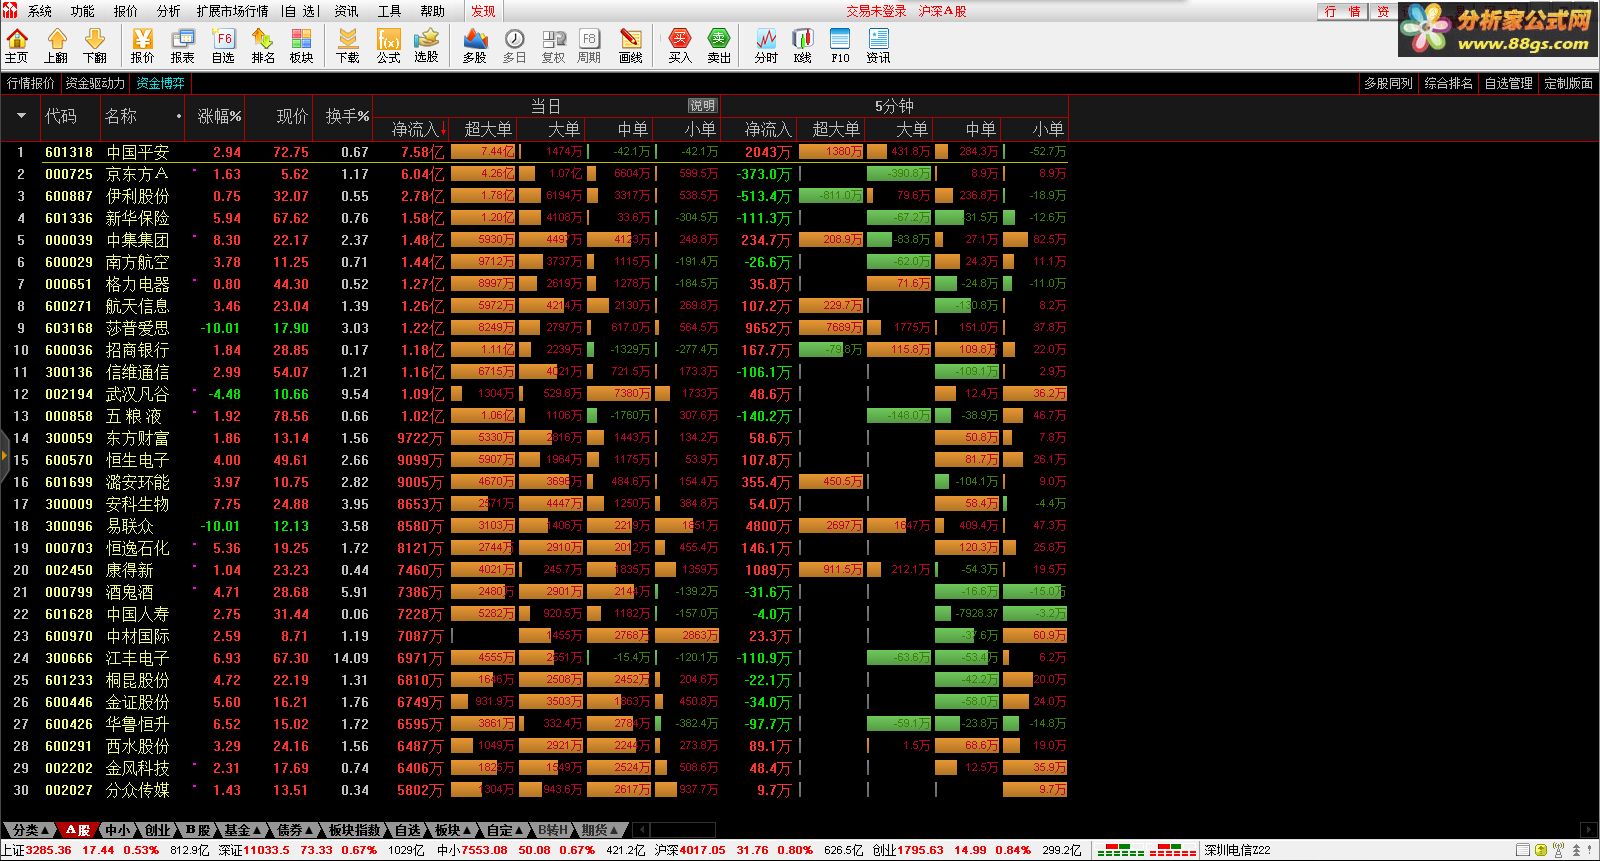This screenshot has width=1600, height=861.
Task: Open the 帮助 menu
Action: [432, 11]
